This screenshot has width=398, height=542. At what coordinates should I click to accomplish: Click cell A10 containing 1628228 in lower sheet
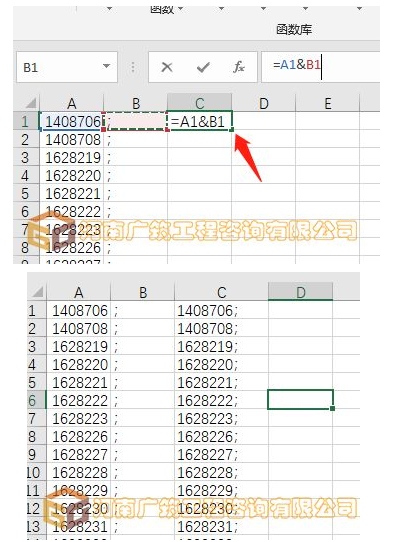[78, 473]
